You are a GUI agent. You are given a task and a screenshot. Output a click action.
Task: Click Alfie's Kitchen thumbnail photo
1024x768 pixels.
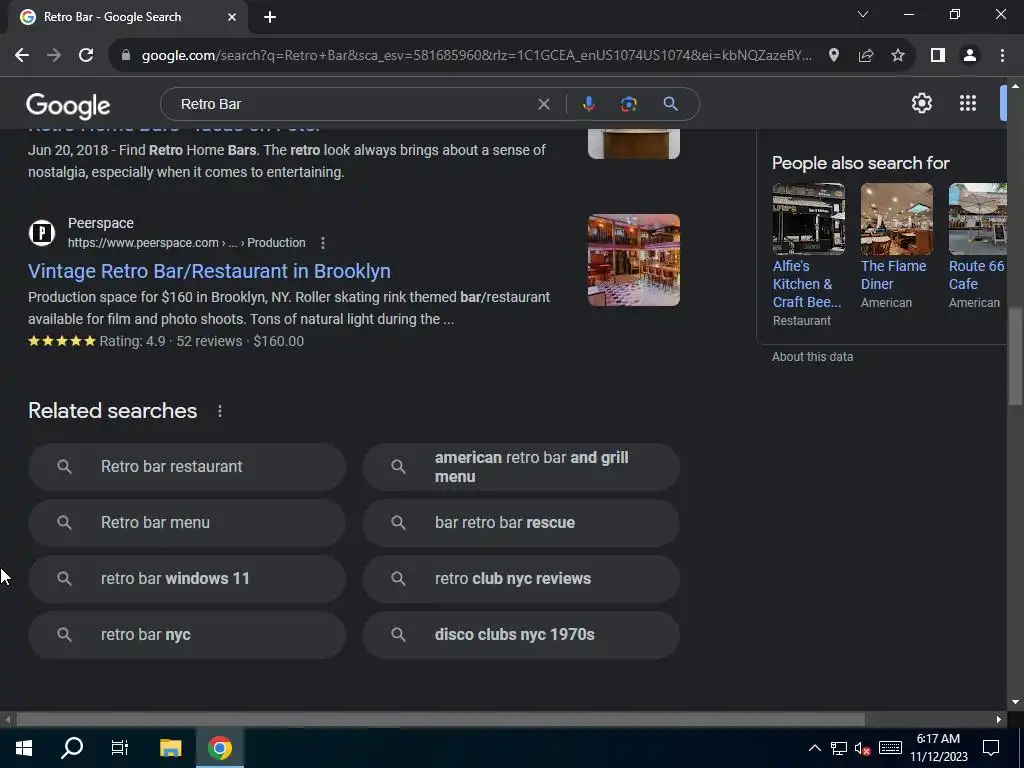[x=808, y=219]
